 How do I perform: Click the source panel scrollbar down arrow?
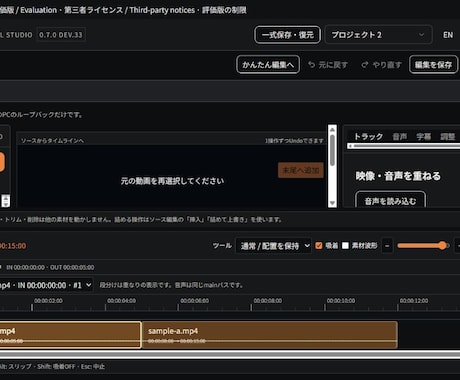point(332,203)
